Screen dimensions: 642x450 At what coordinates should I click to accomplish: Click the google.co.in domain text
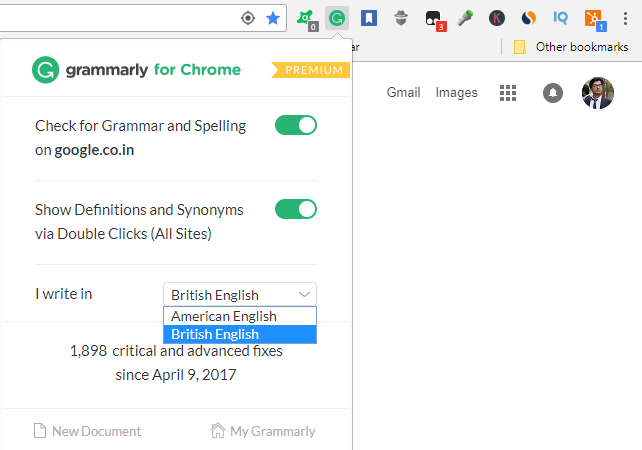pyautogui.click(x=94, y=150)
